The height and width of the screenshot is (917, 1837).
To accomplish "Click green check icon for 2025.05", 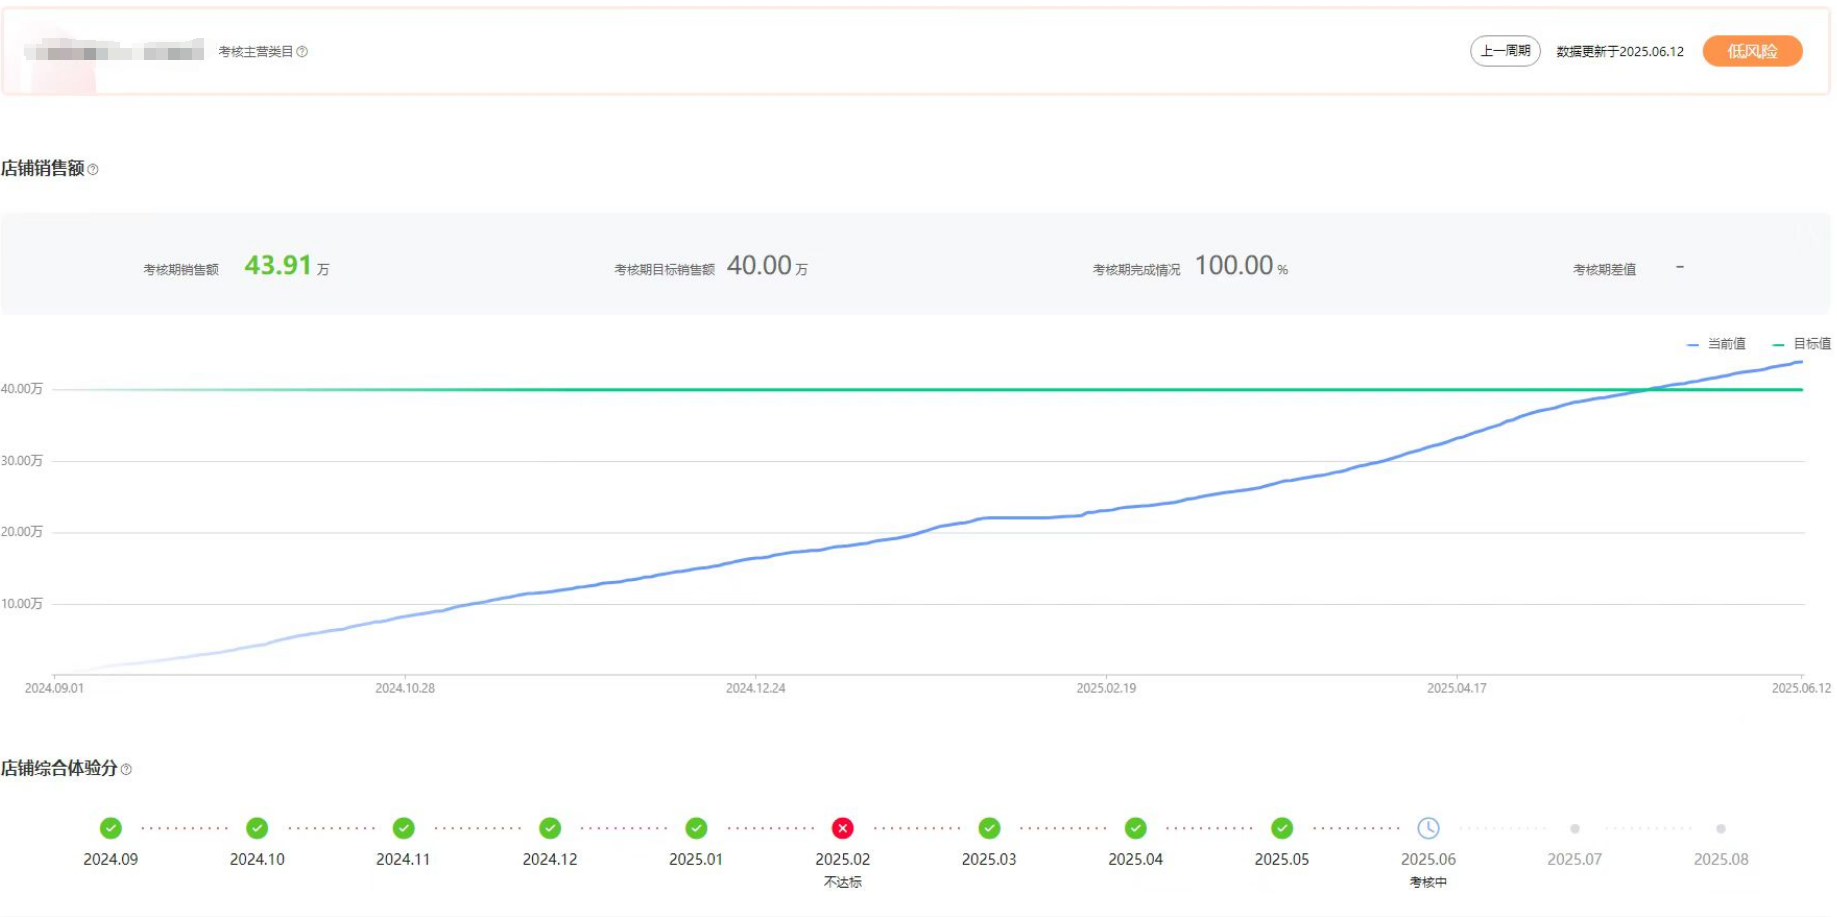I will click(1282, 828).
